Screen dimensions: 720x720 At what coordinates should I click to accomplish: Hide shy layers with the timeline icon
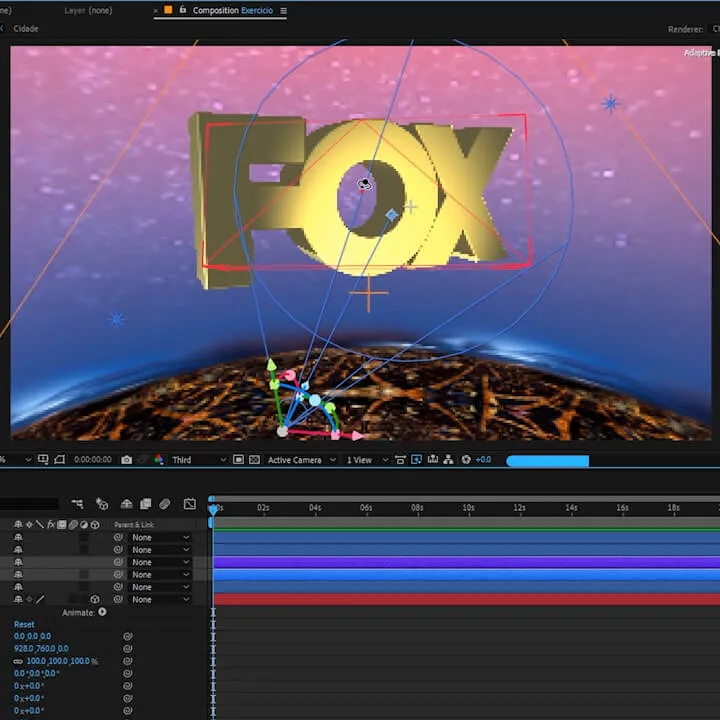126,504
